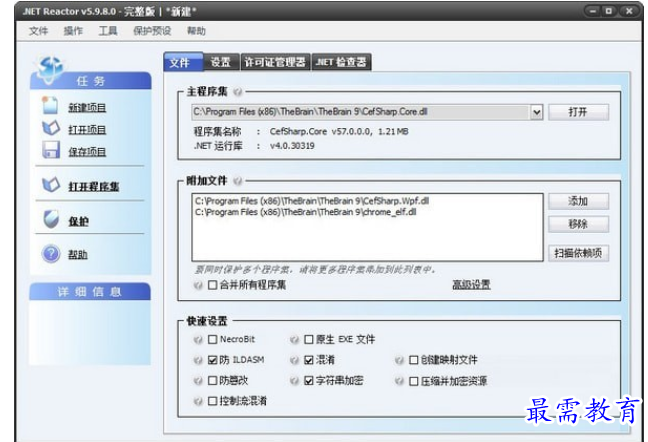Click the 任务 panel header
The width and height of the screenshot is (648, 442).
pyautogui.click(x=91, y=81)
